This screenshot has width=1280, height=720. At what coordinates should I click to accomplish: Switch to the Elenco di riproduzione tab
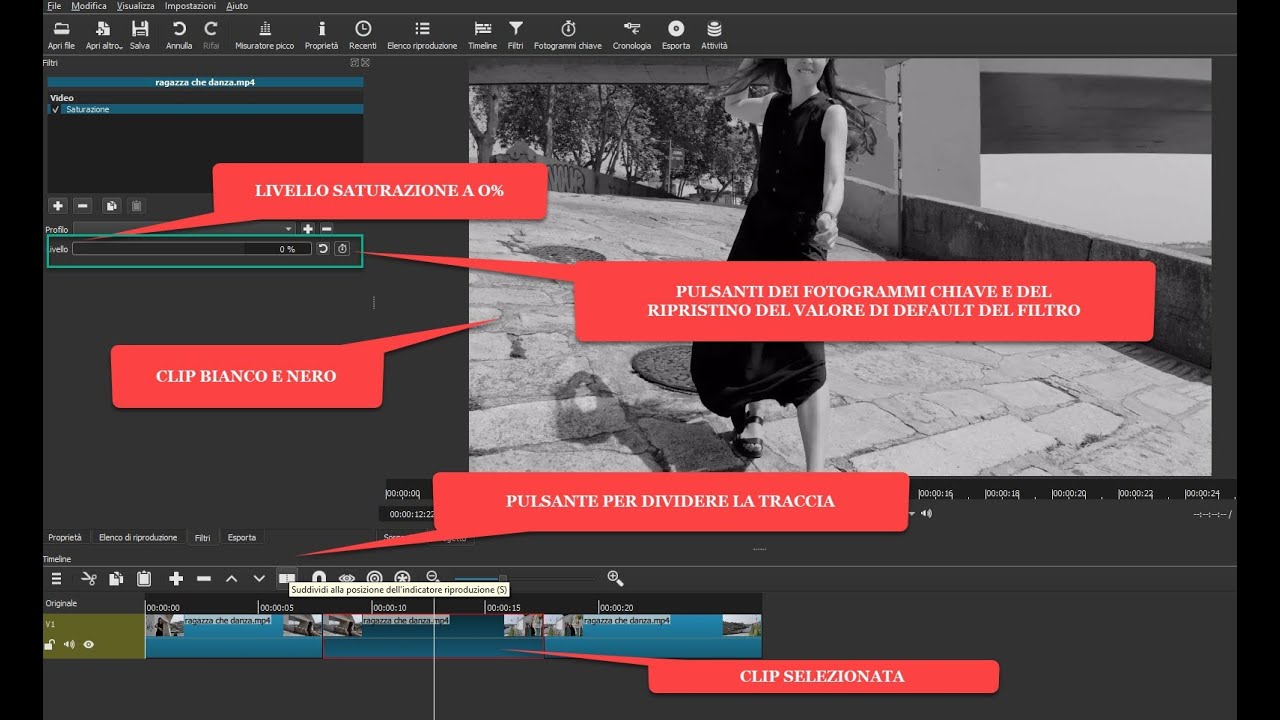coord(138,537)
